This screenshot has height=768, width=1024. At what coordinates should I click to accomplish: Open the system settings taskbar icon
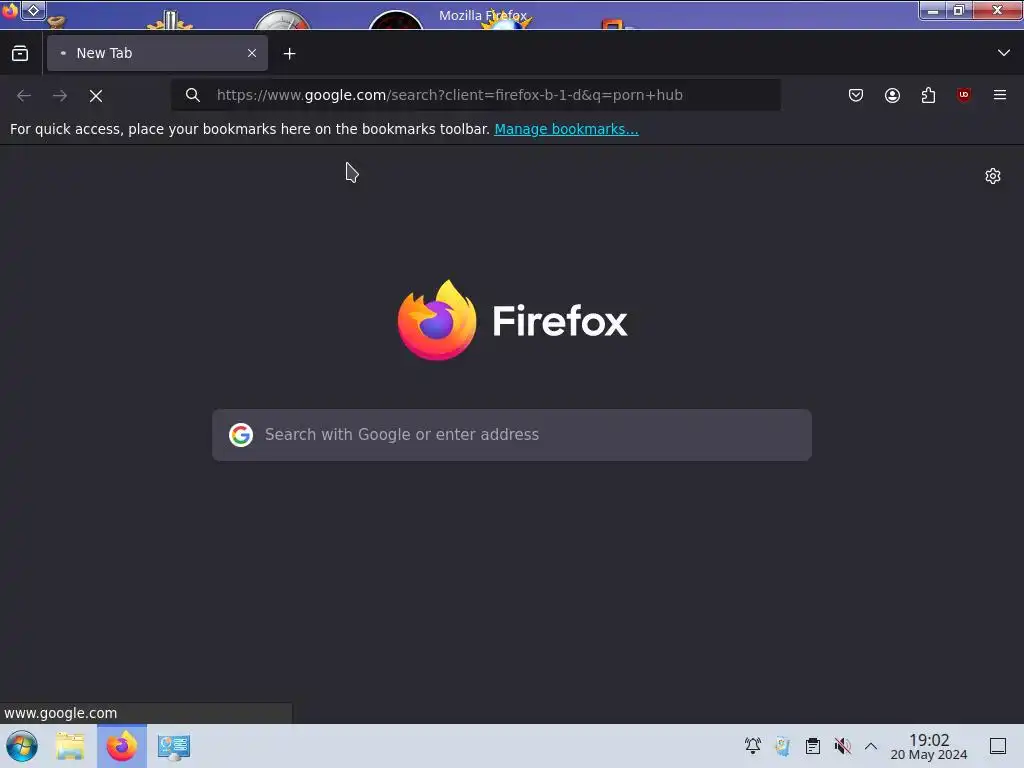pos(174,746)
